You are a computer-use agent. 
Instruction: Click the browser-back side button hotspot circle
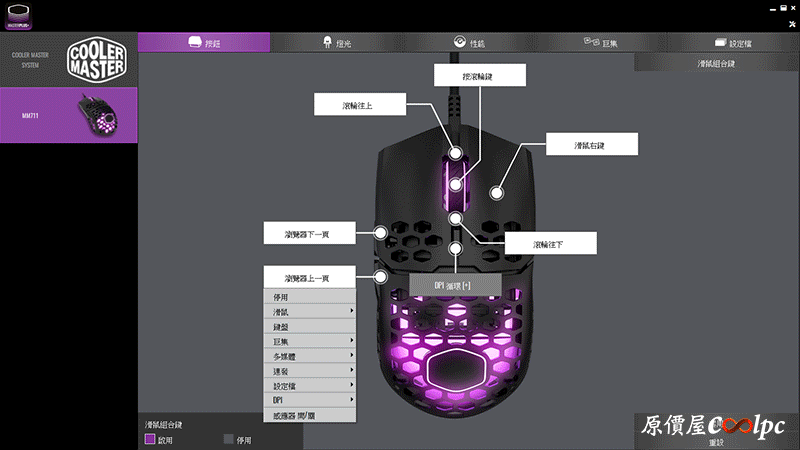[381, 277]
